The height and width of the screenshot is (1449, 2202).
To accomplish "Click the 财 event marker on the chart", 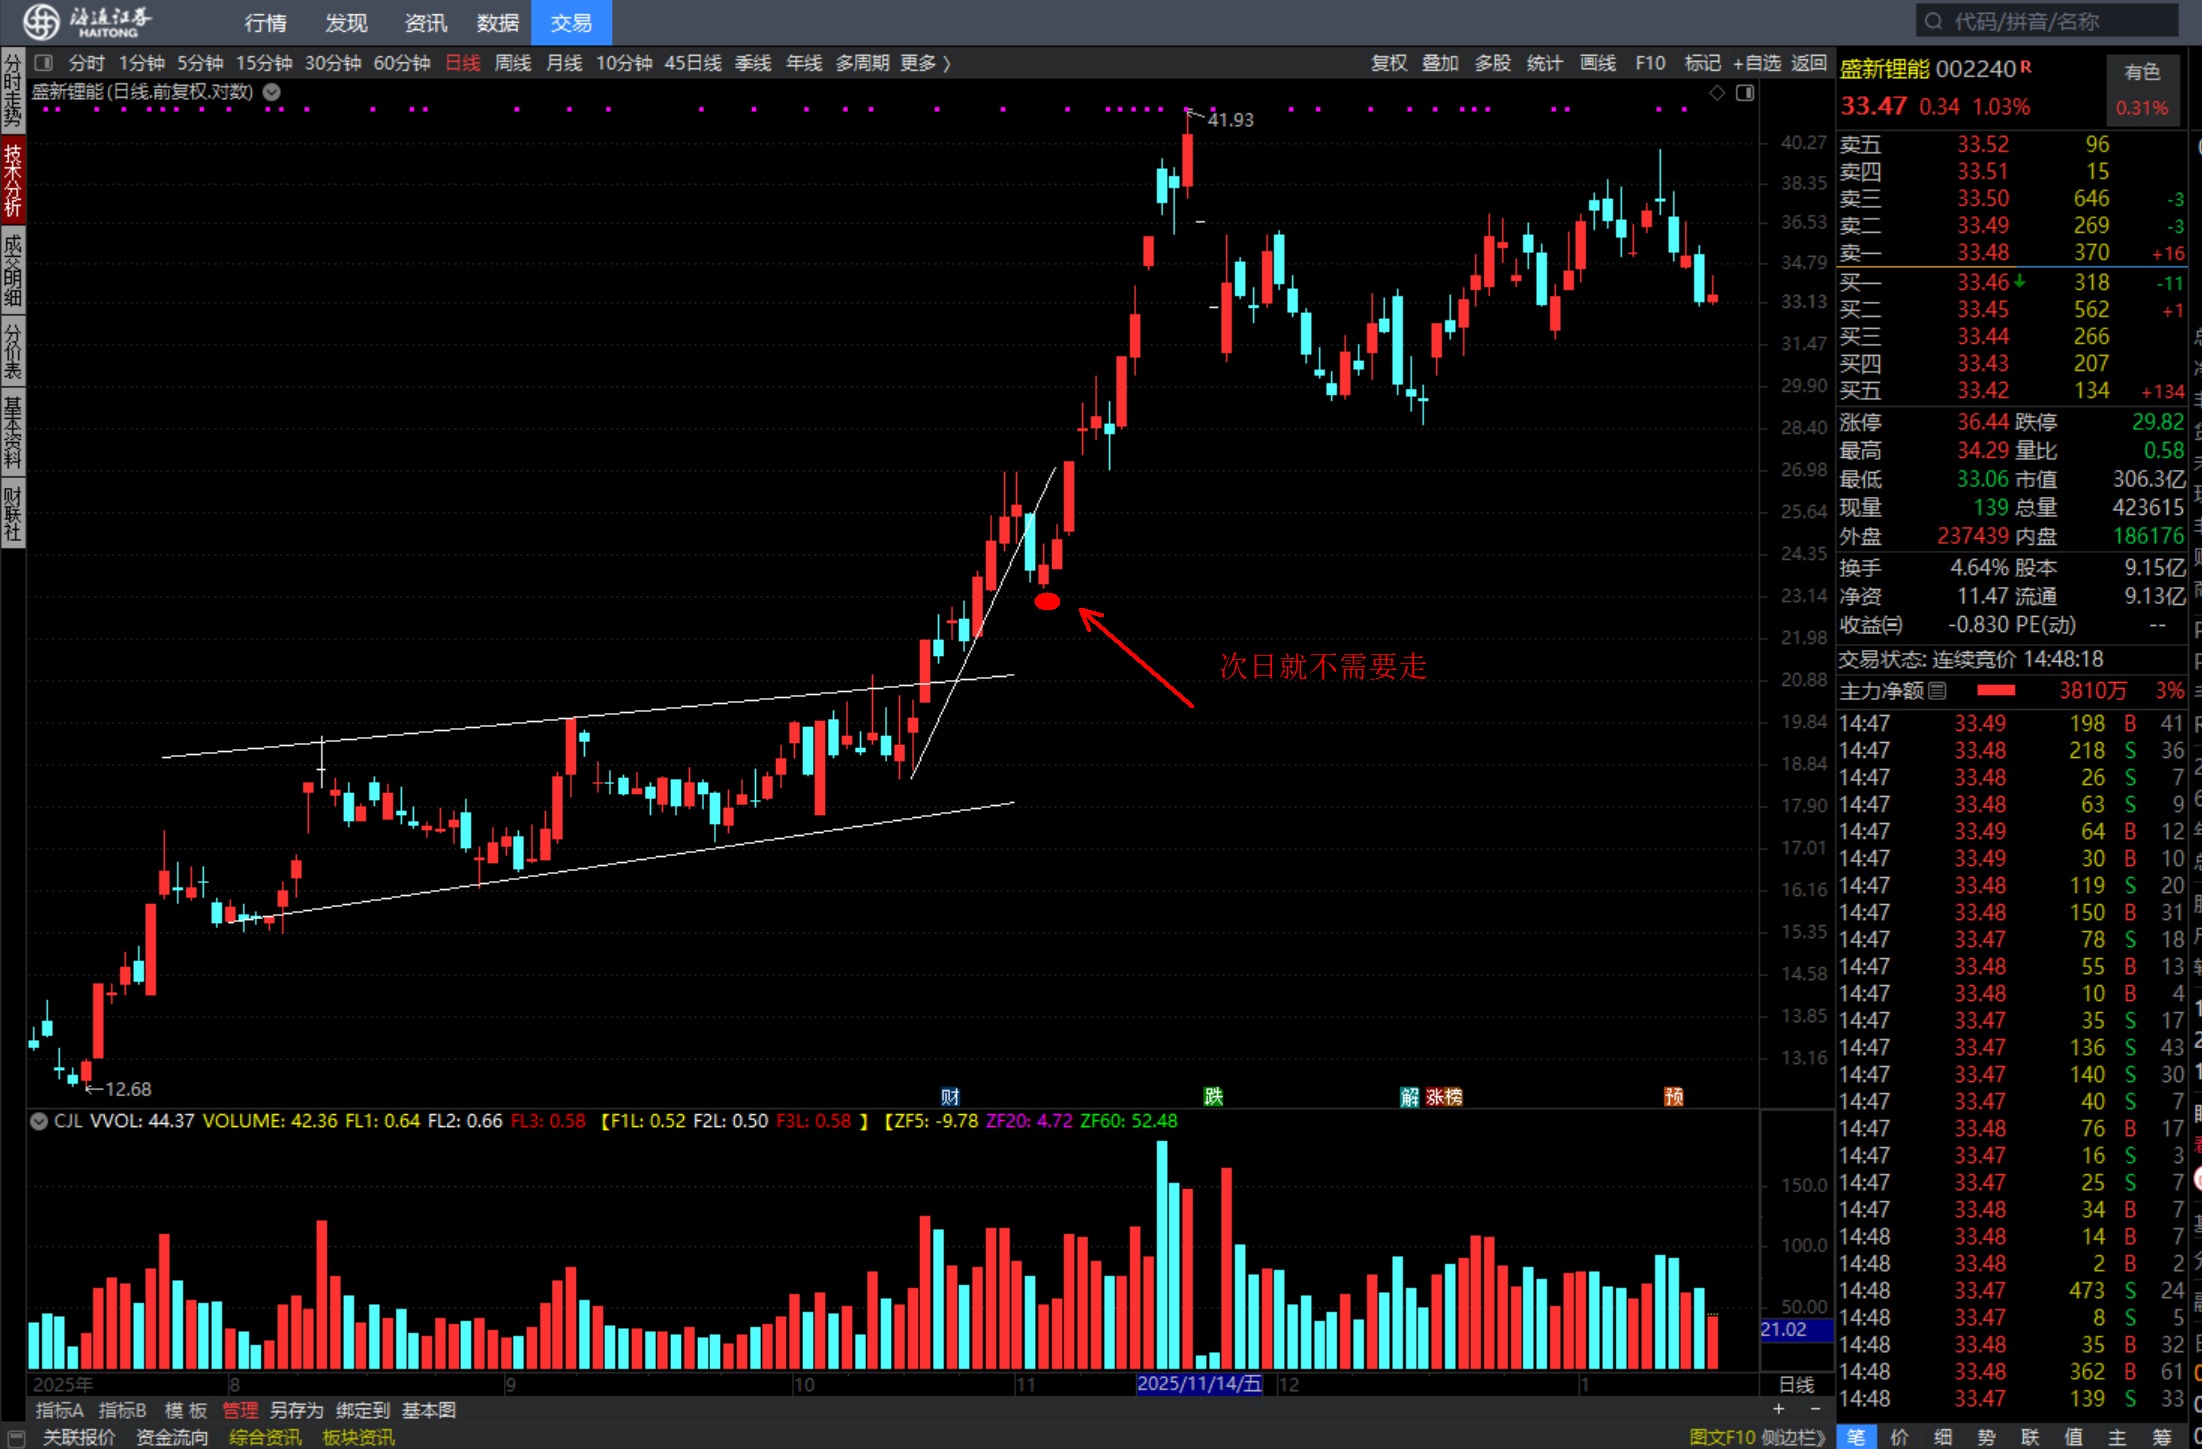I will 949,1097.
